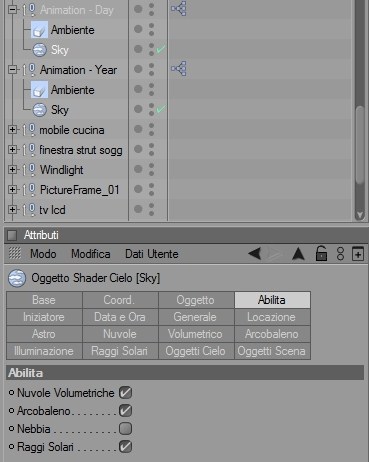Switch to the Nuvole tab

click(x=120, y=334)
